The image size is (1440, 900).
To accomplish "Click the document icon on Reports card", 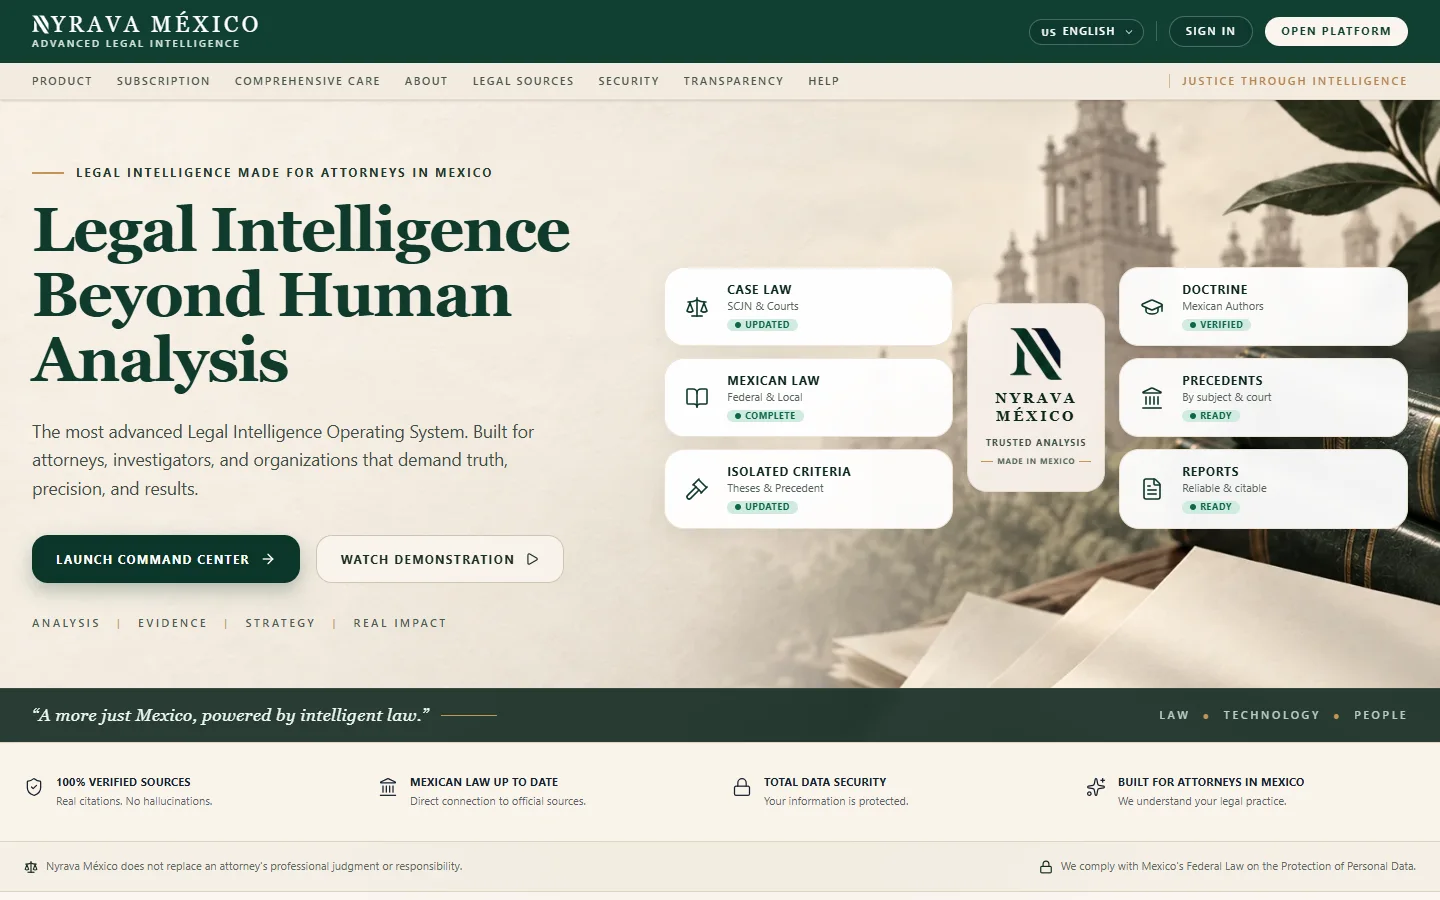I will (x=1152, y=489).
